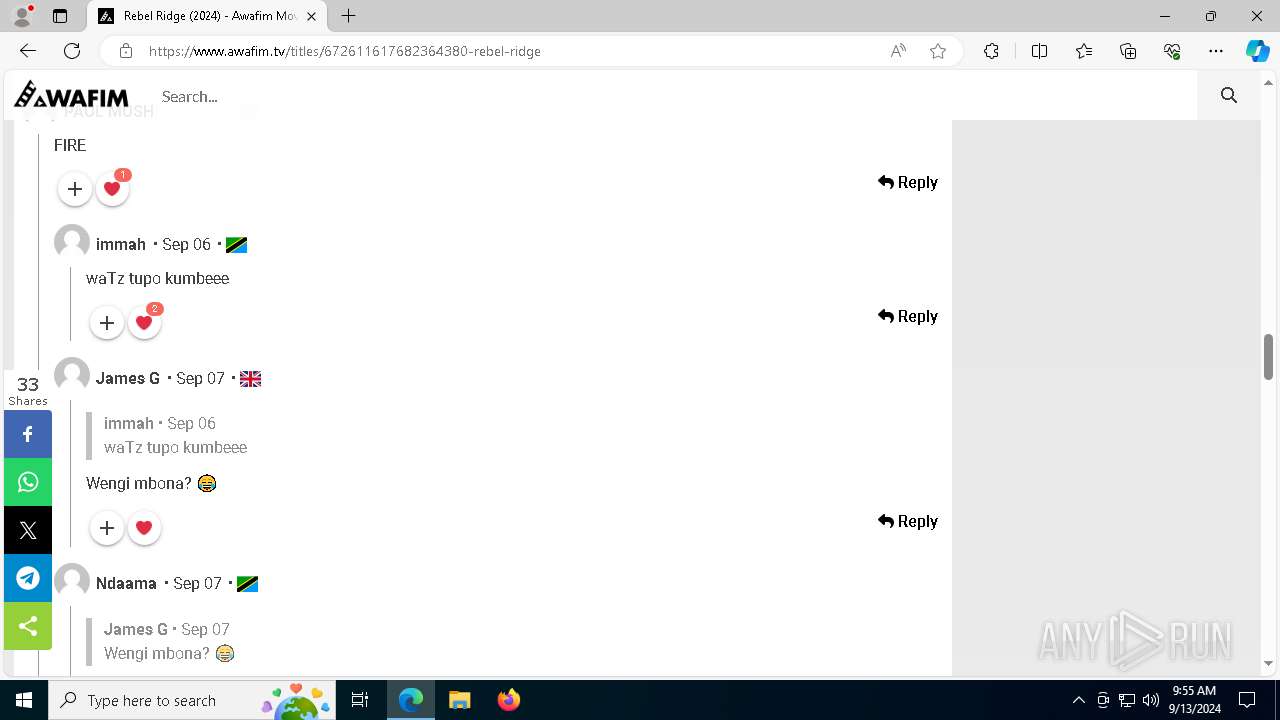The width and height of the screenshot is (1280, 720).
Task: Open the green share options button
Action: tap(28, 626)
